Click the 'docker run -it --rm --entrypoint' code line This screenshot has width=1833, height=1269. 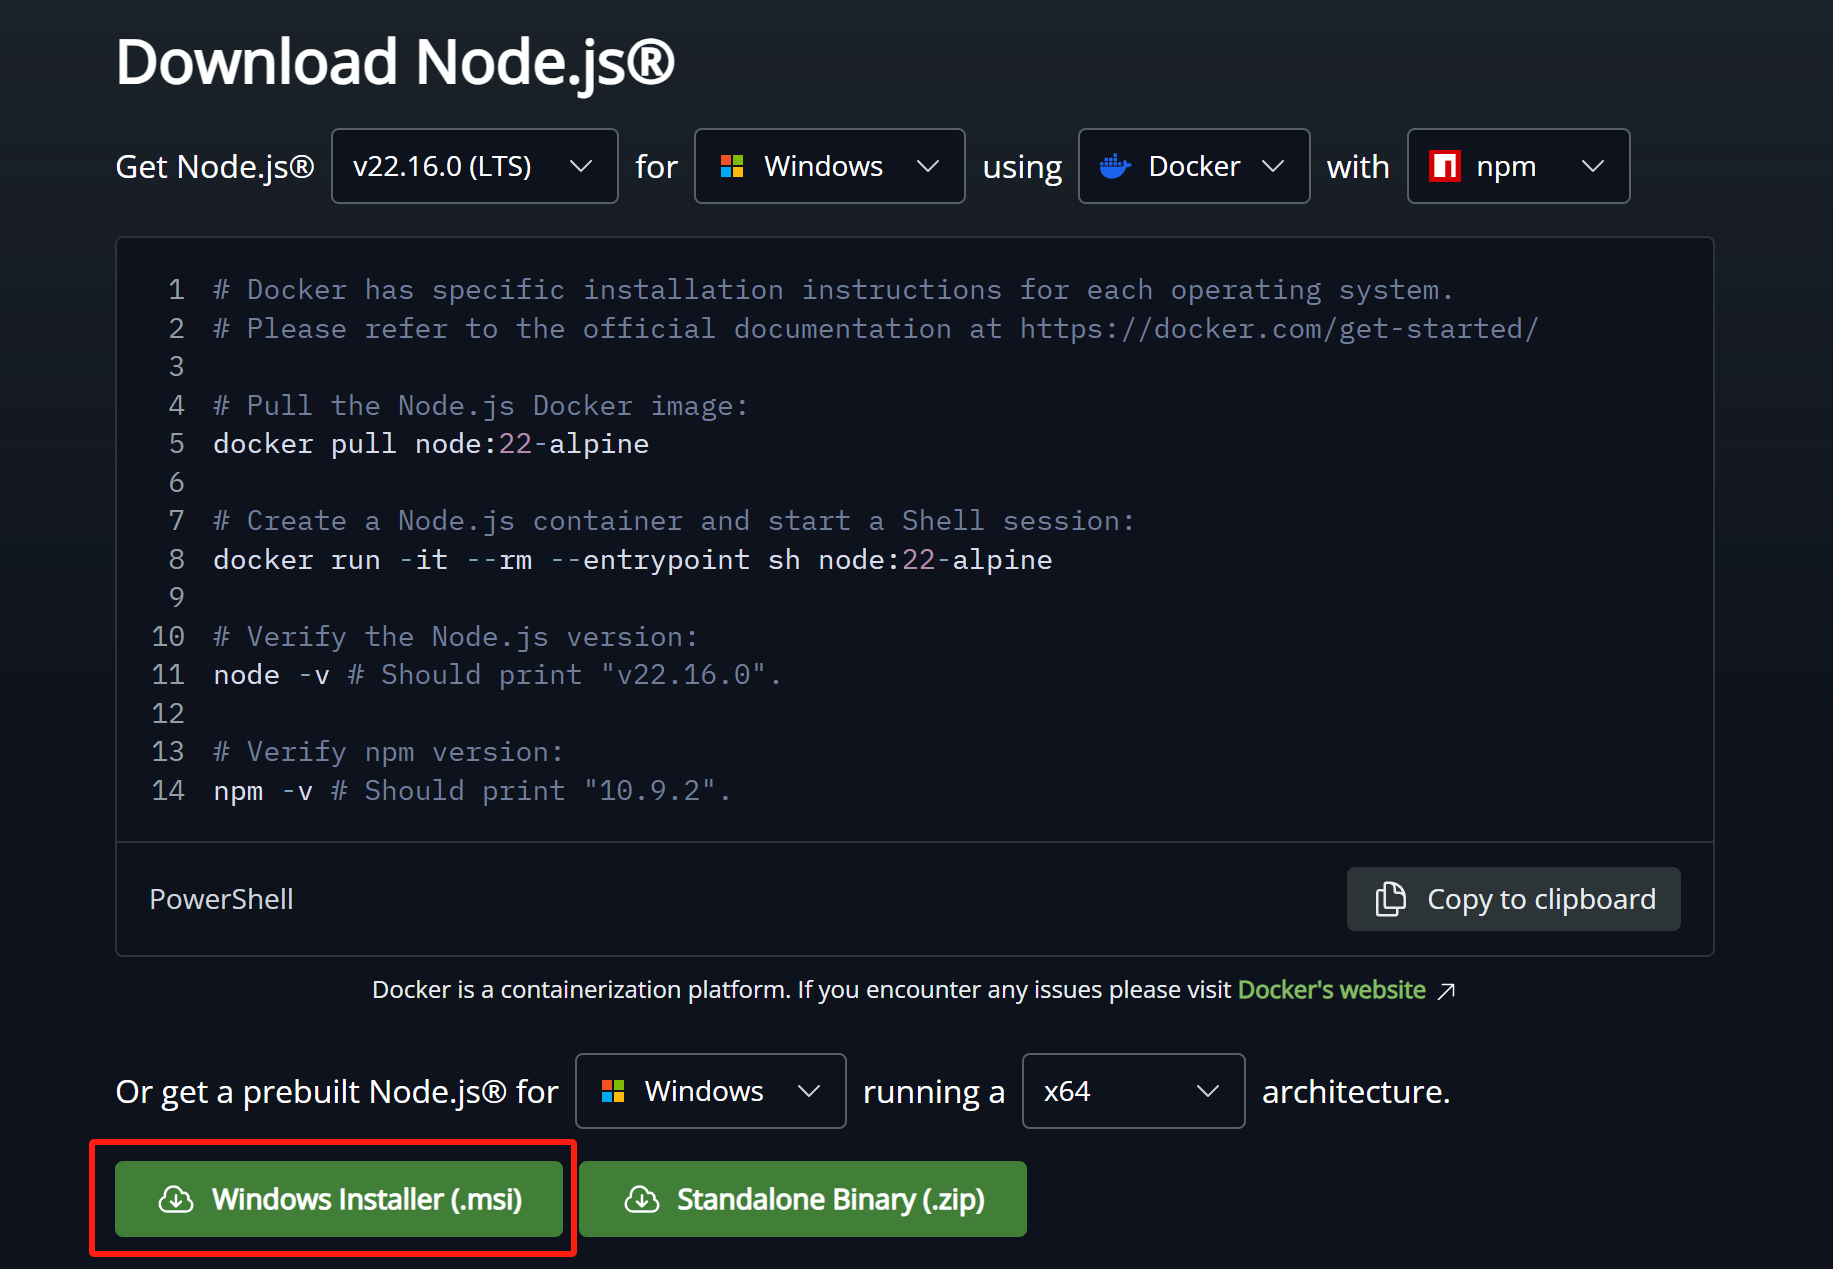[633, 560]
